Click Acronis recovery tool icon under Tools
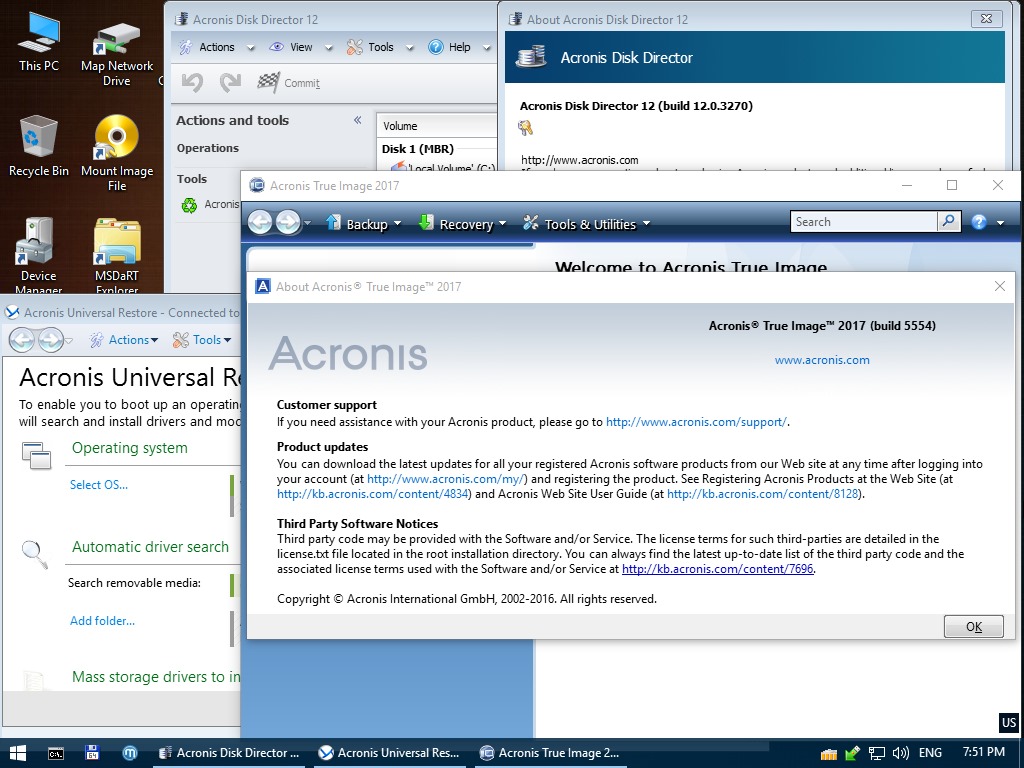1024x768 pixels. point(189,205)
